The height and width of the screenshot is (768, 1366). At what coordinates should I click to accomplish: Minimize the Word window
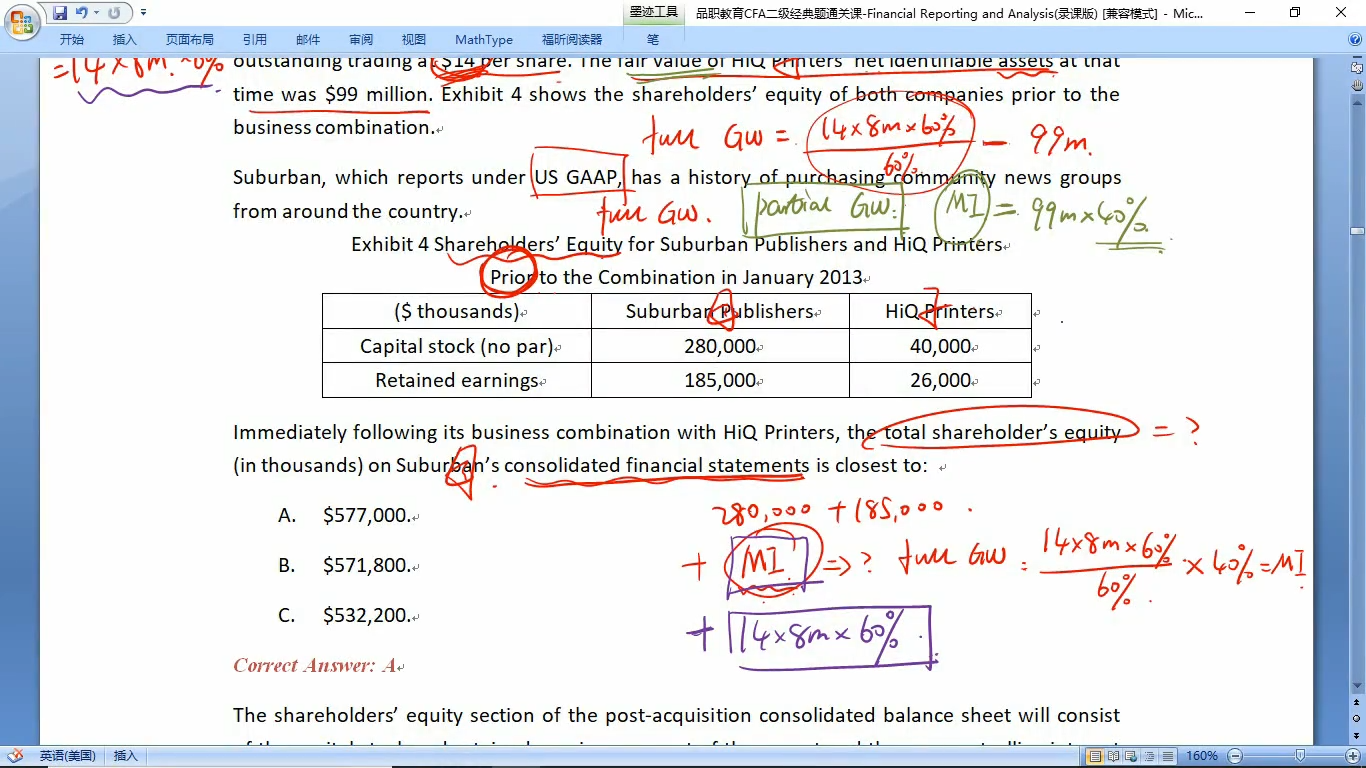point(1250,13)
